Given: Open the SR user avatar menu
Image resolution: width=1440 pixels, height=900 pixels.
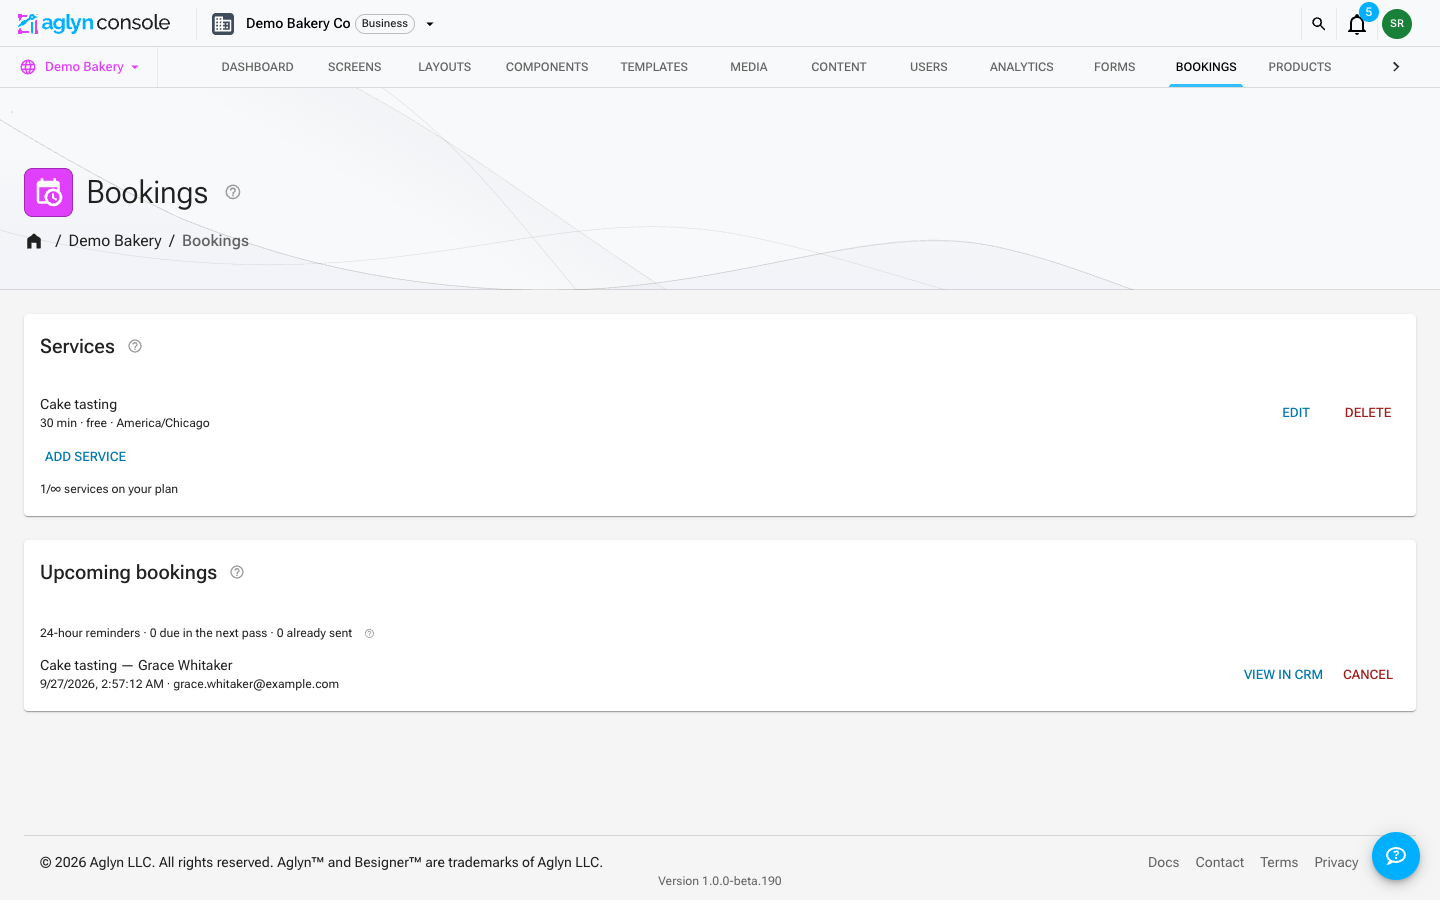Looking at the screenshot, I should coord(1397,24).
